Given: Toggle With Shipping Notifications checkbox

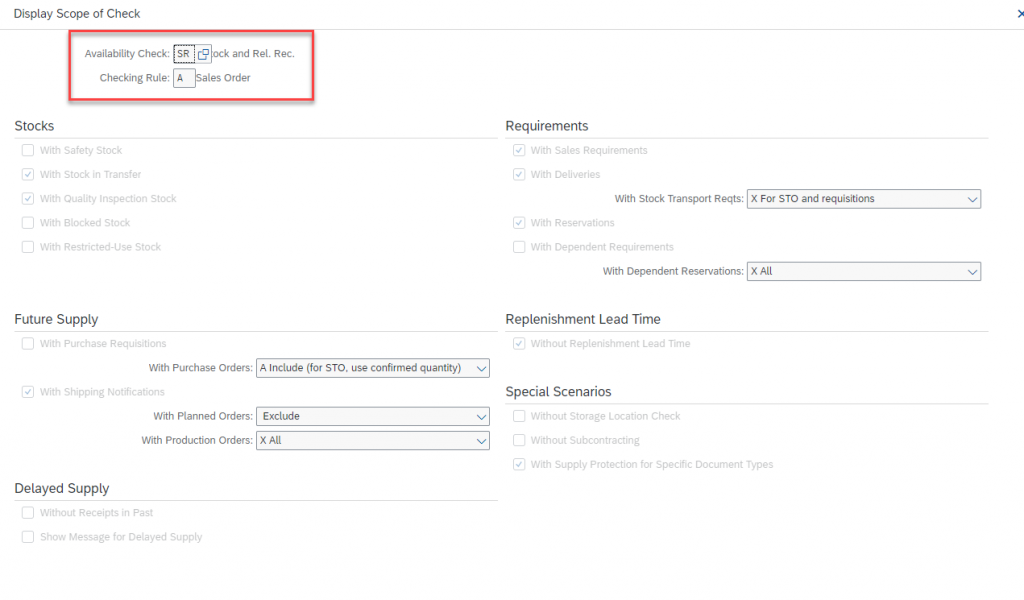Looking at the screenshot, I should 27,392.
